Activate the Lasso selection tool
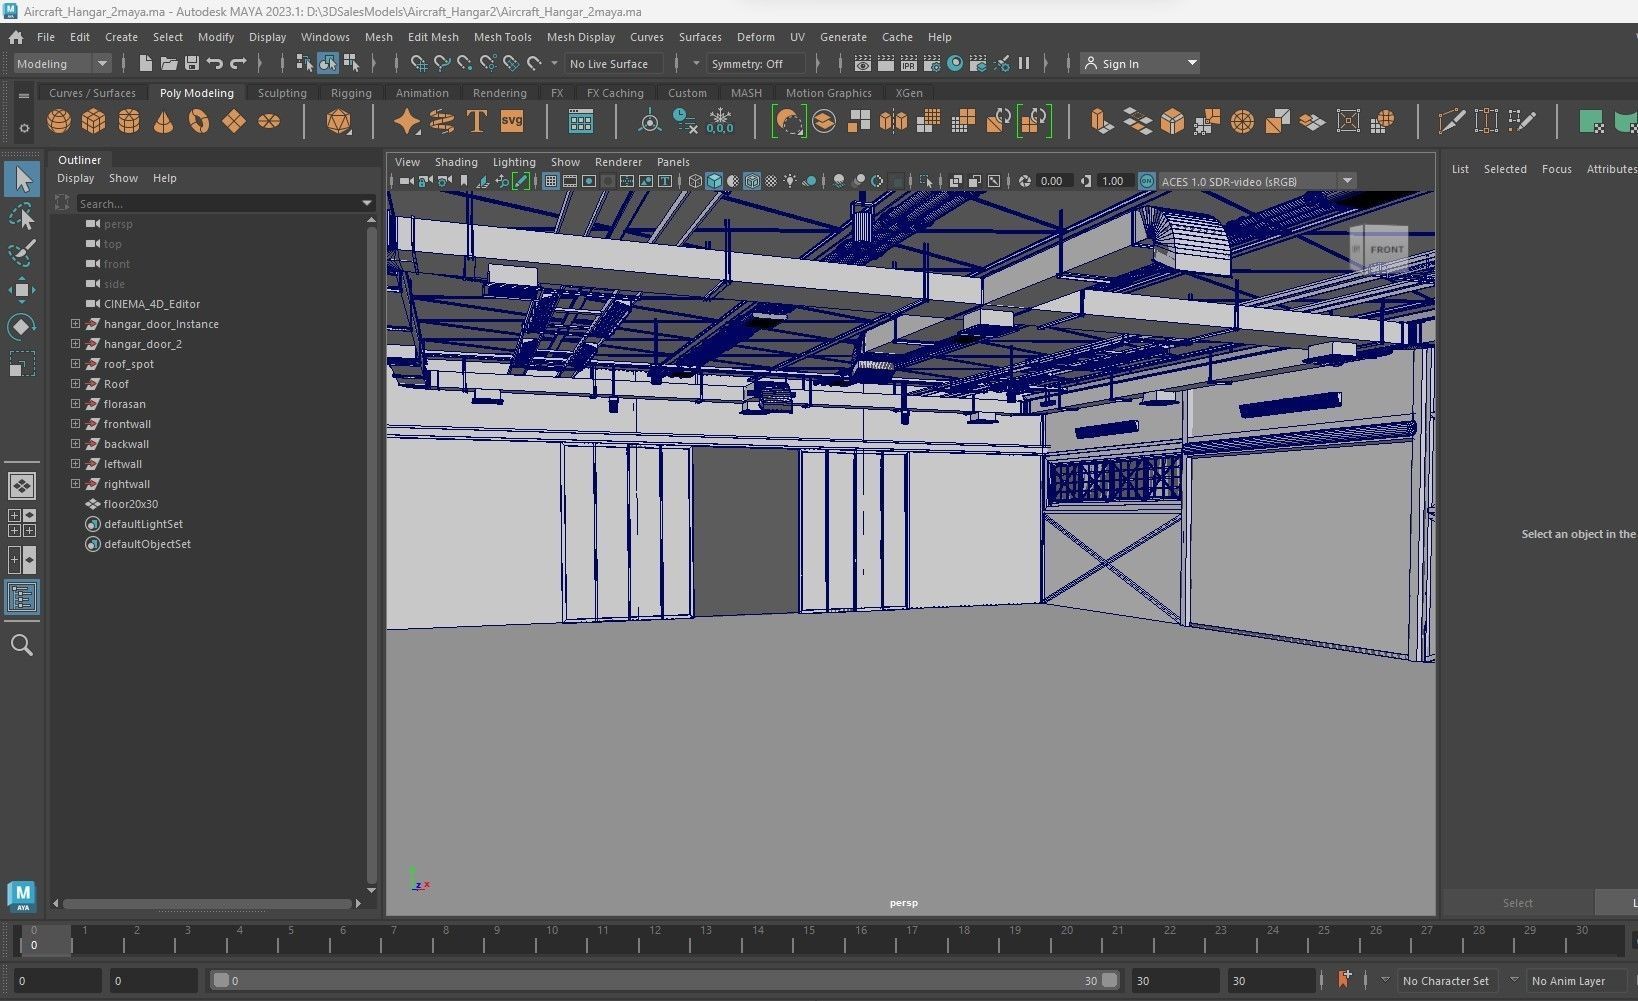The height and width of the screenshot is (1001, 1638). (22, 216)
